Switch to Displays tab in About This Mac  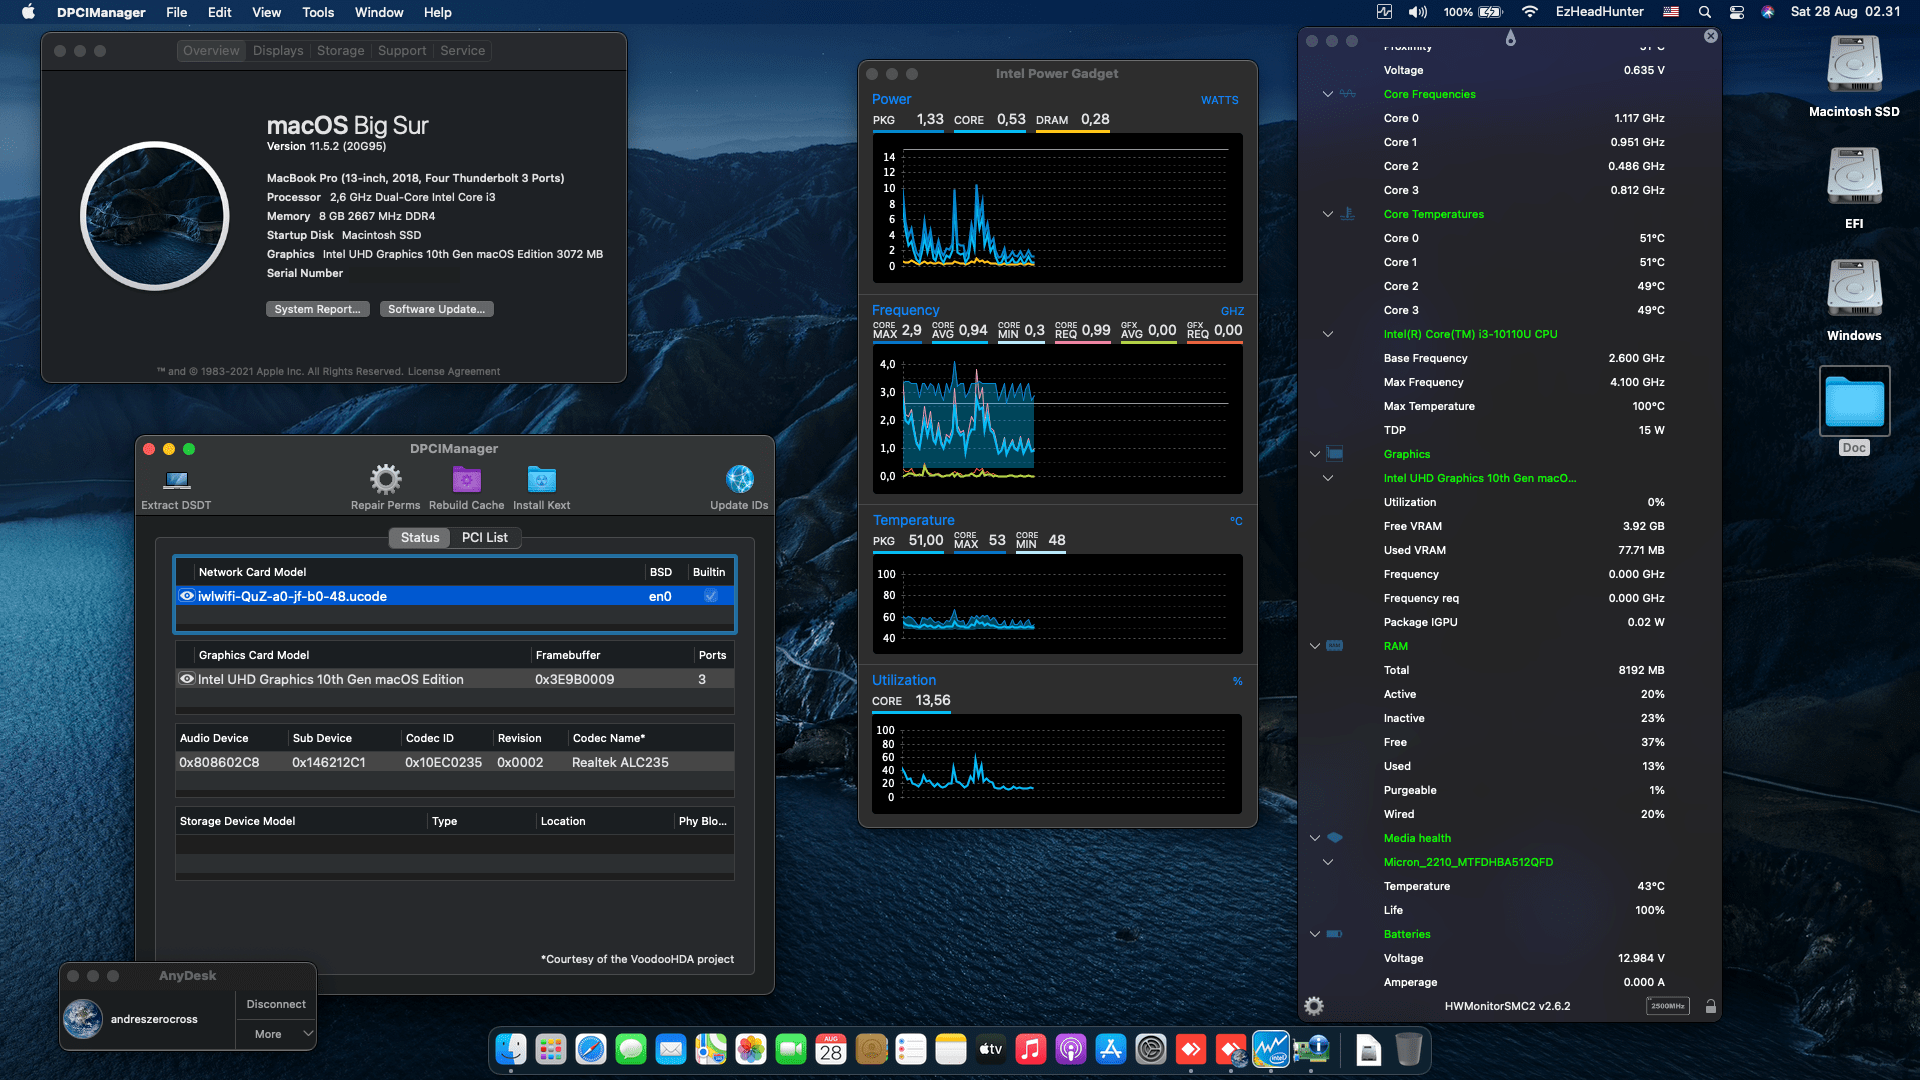(278, 51)
